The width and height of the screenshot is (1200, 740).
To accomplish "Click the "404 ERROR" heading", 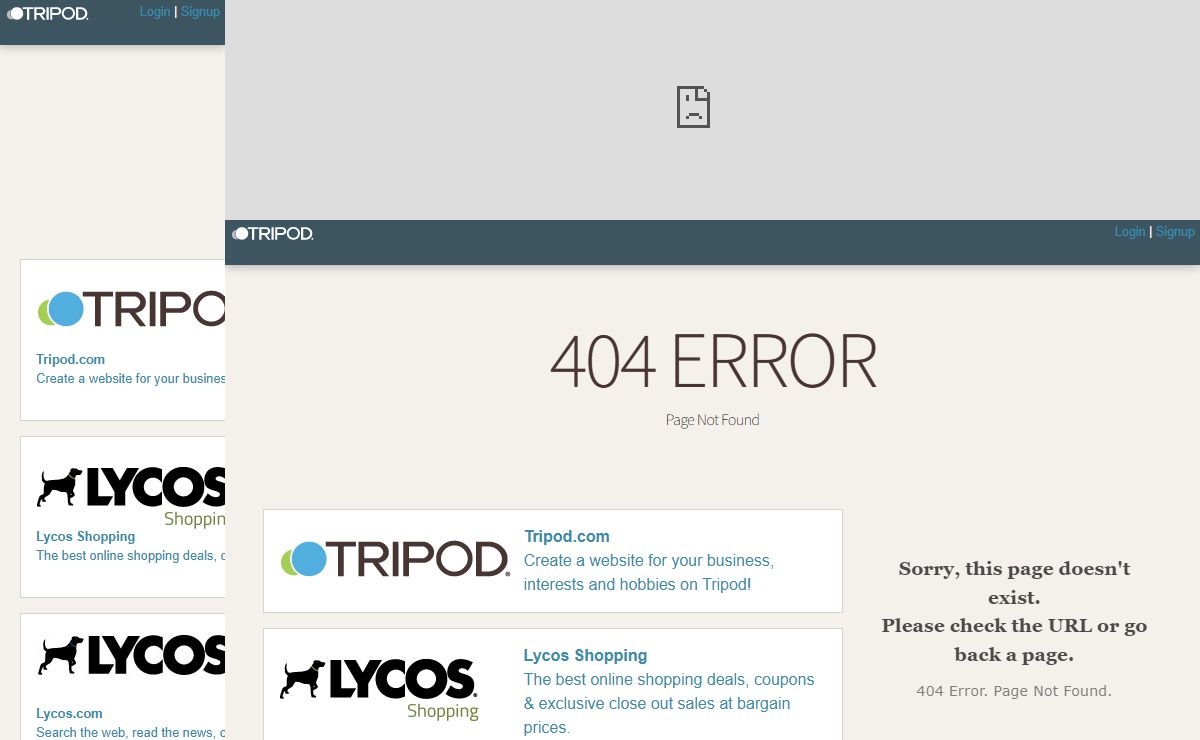I will tap(713, 361).
